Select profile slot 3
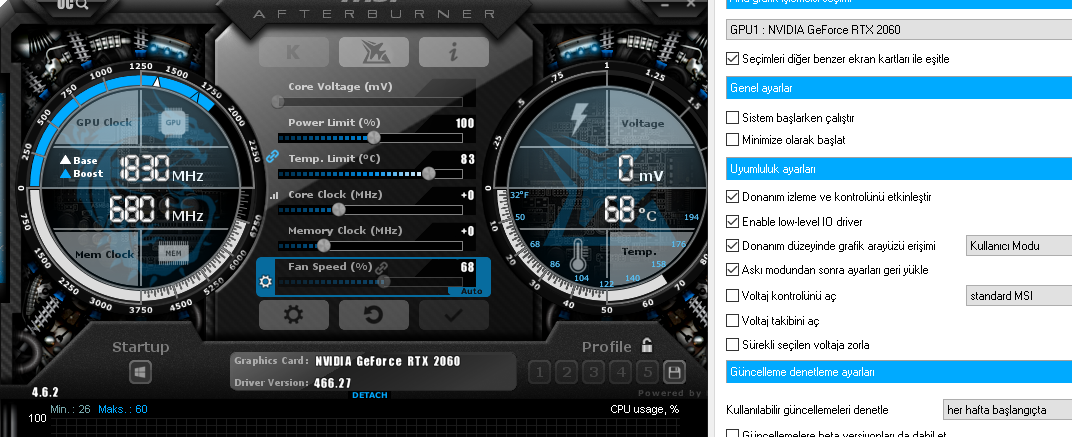 (x=594, y=373)
